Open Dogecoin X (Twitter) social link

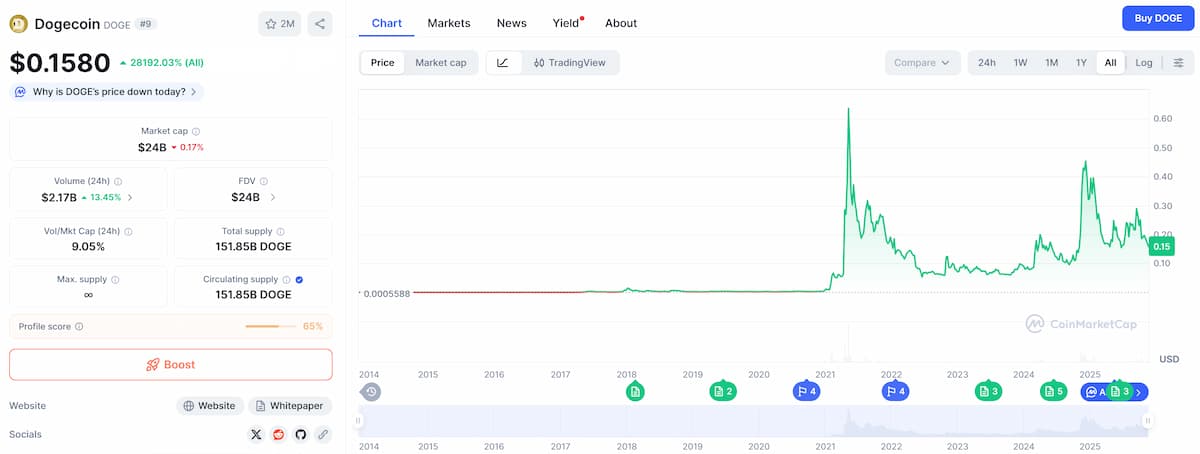point(256,435)
